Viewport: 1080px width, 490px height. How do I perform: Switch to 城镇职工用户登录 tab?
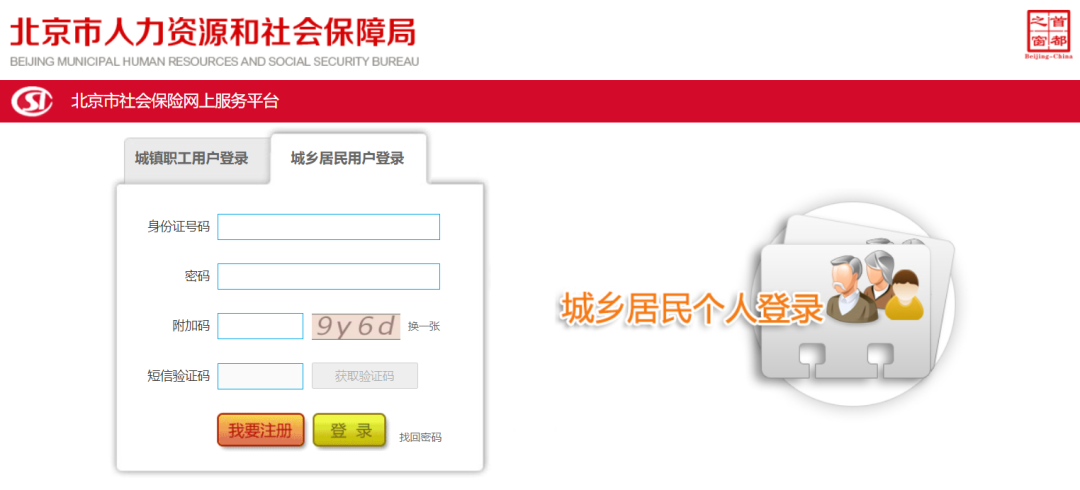[x=191, y=158]
